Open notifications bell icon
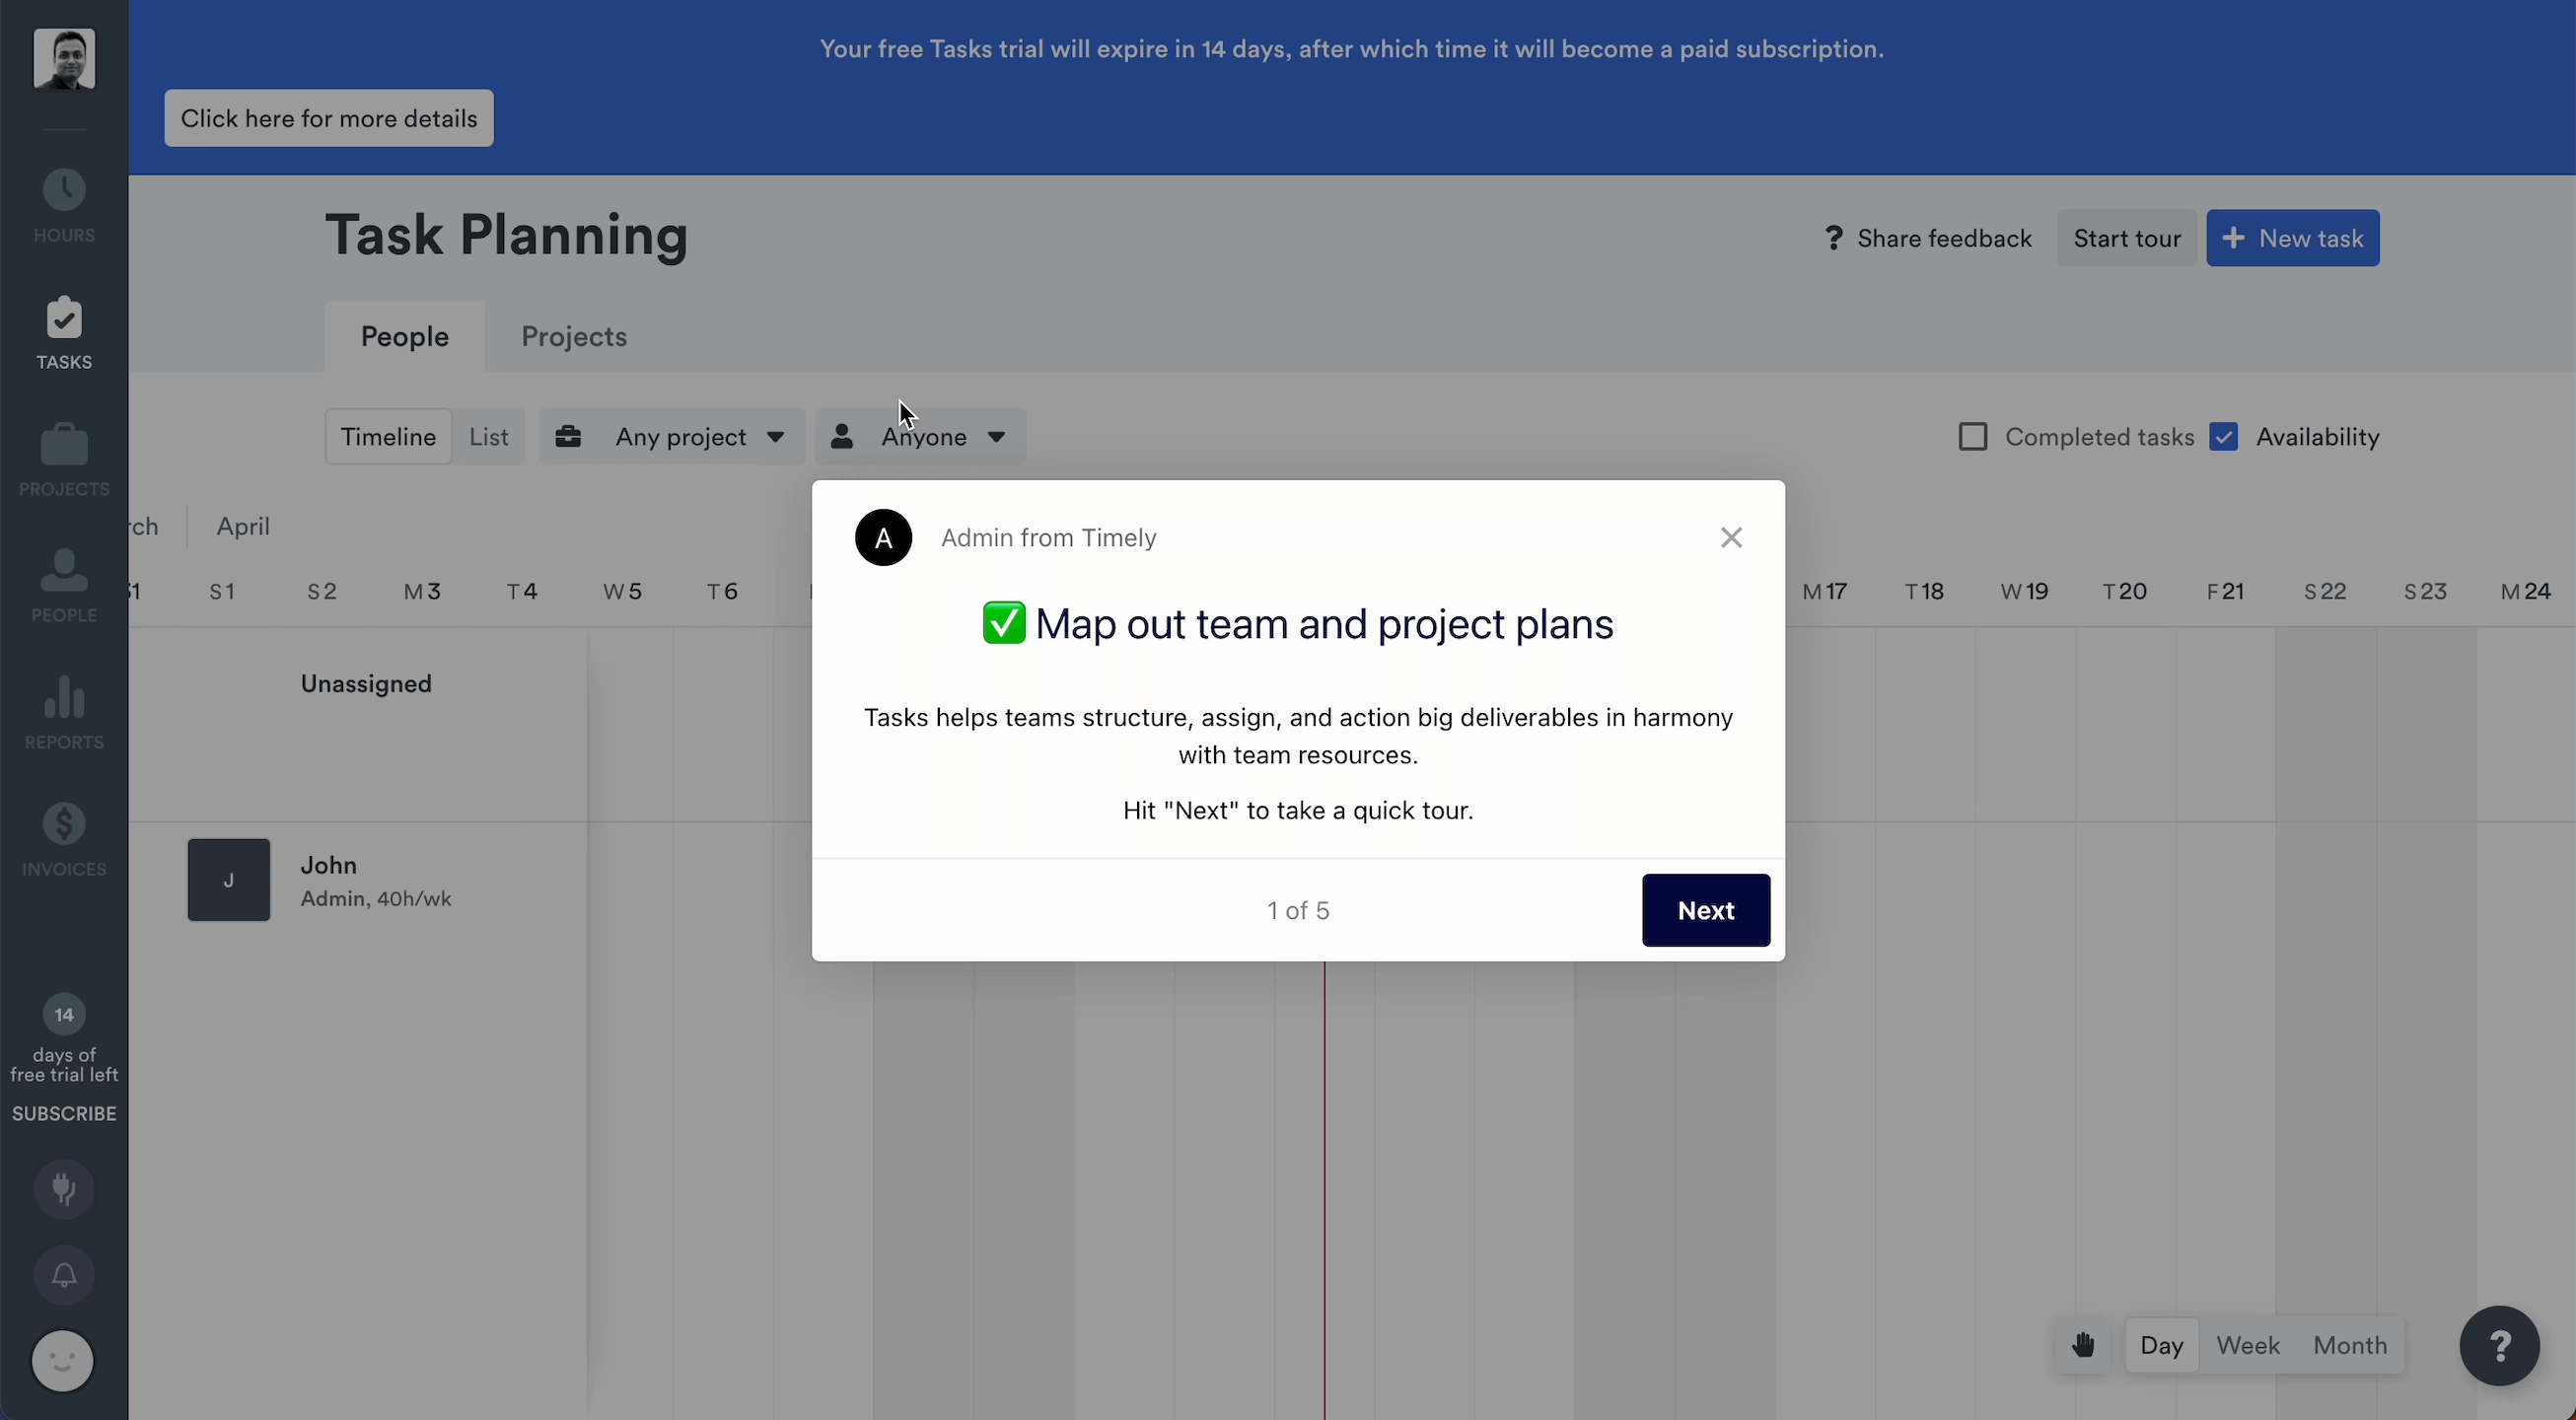 64,1275
